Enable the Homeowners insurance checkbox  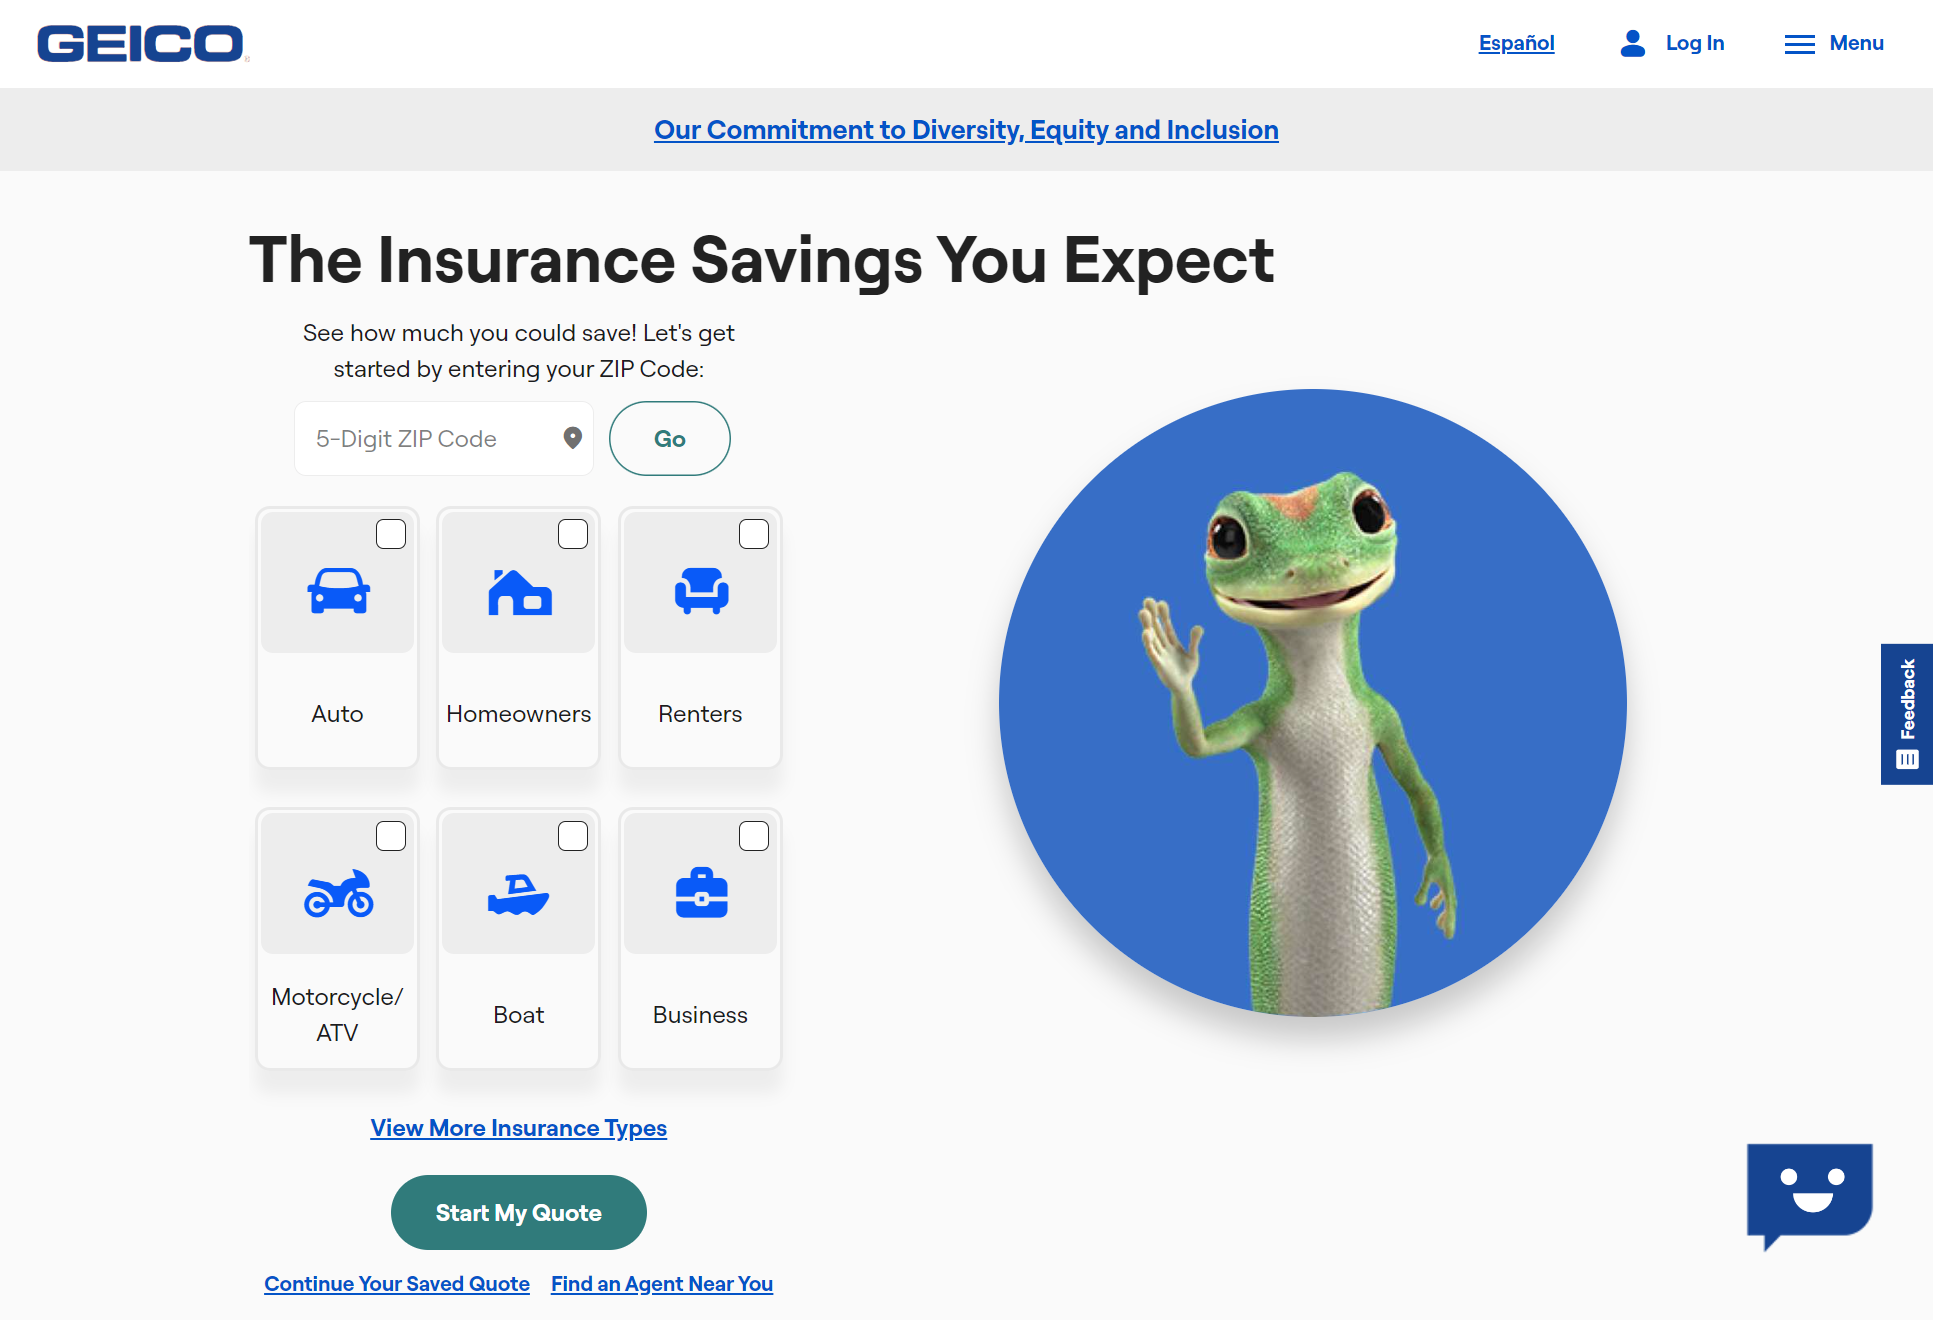(571, 533)
